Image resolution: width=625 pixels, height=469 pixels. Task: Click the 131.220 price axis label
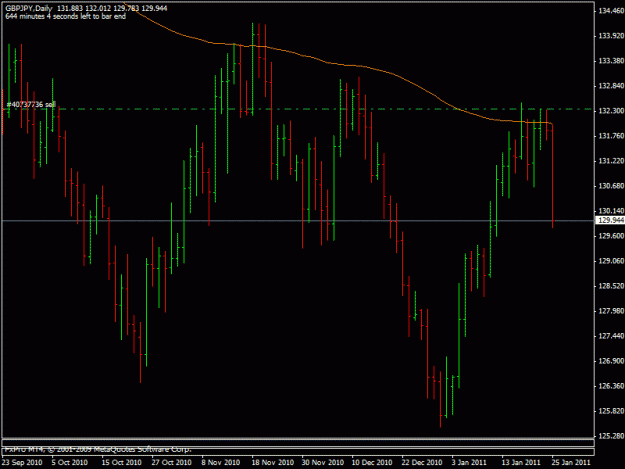(611, 161)
